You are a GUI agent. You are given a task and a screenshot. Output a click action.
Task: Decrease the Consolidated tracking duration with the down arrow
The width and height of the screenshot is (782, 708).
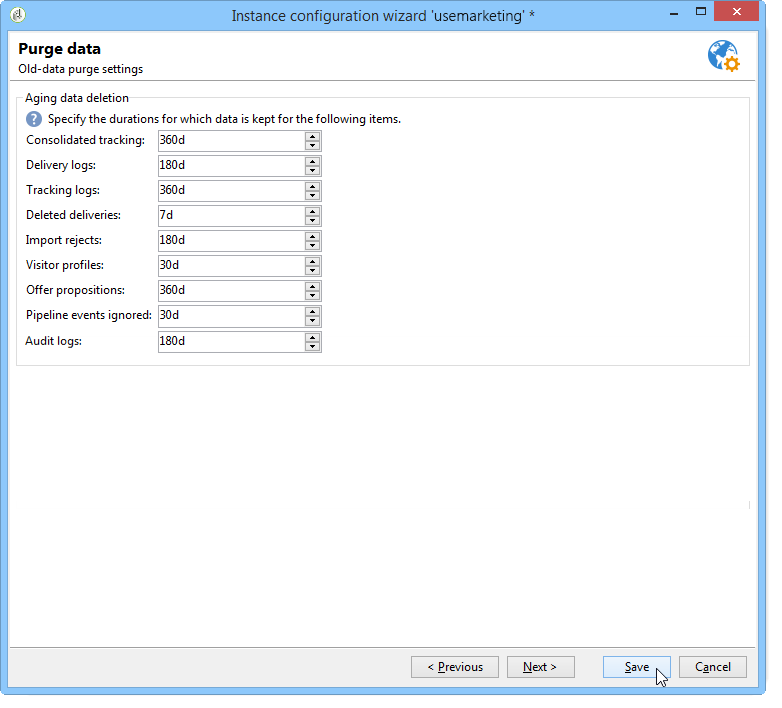coord(313,146)
